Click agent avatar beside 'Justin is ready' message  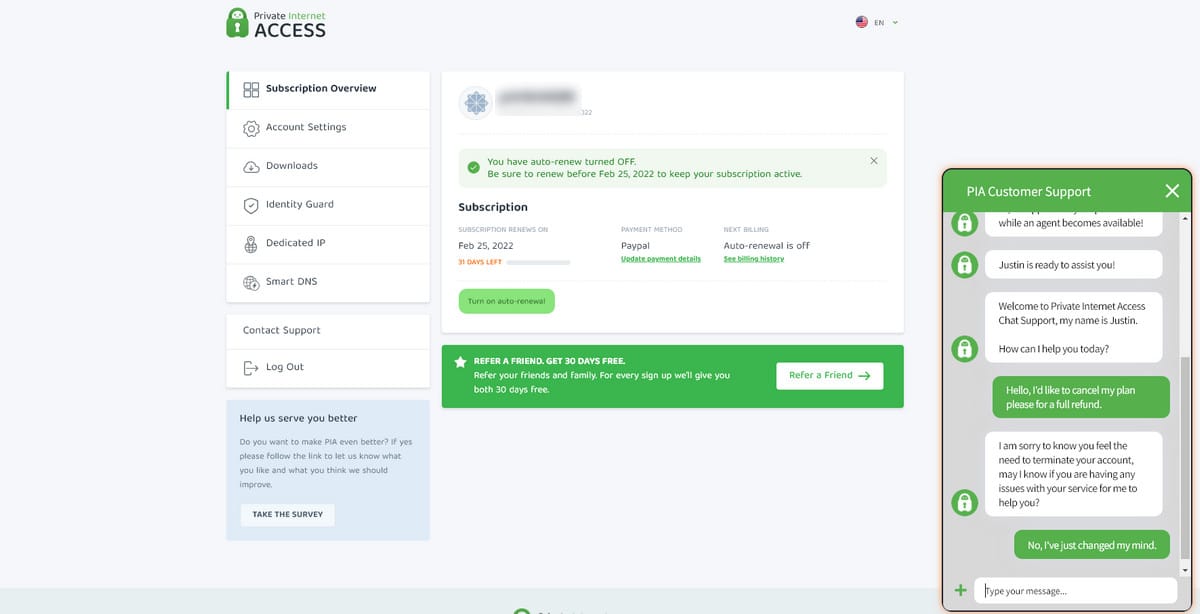click(963, 265)
